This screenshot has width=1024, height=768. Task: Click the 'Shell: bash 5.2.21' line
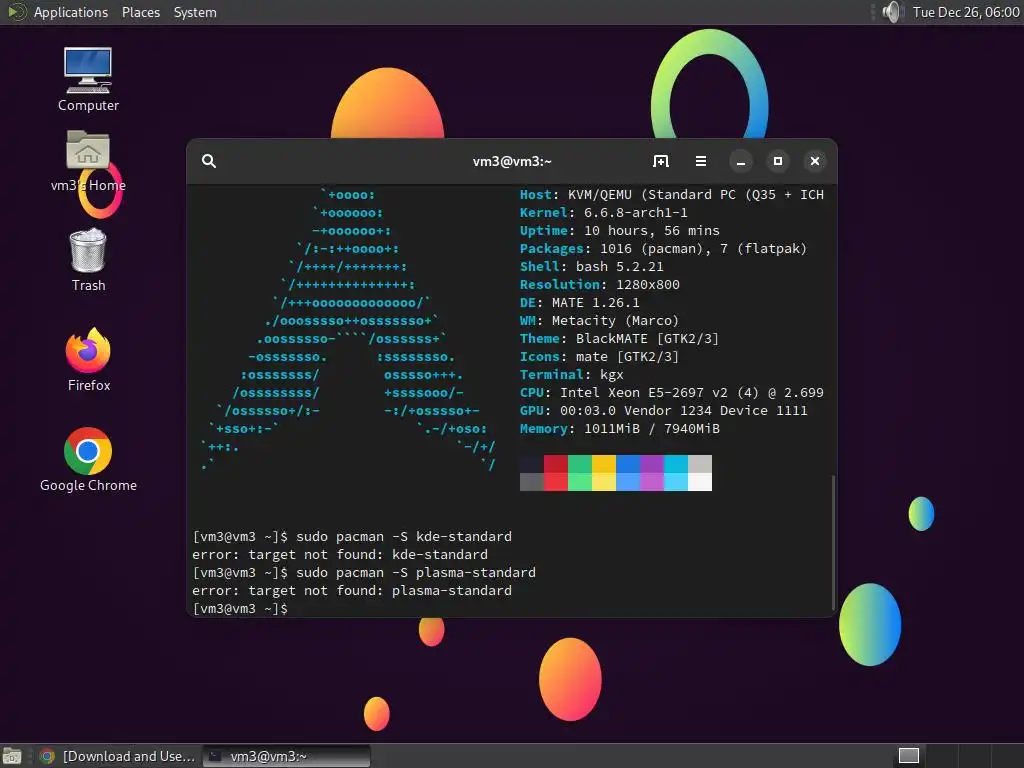(592, 266)
